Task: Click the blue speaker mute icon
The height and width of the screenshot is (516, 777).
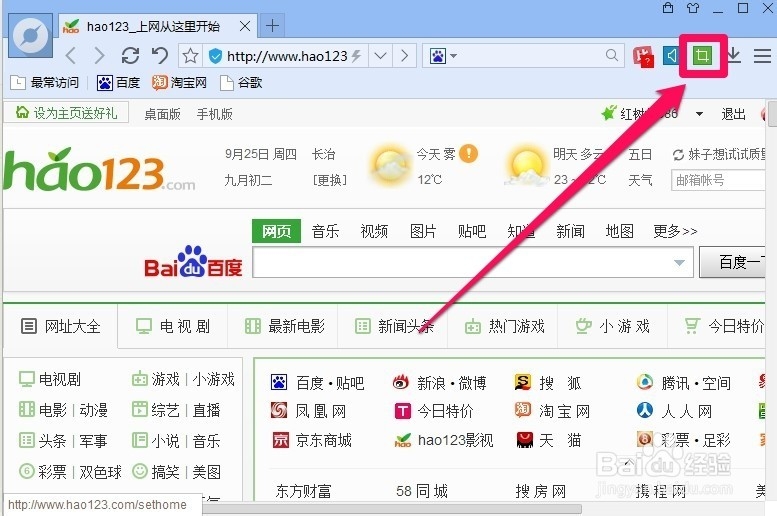Action: (x=672, y=55)
